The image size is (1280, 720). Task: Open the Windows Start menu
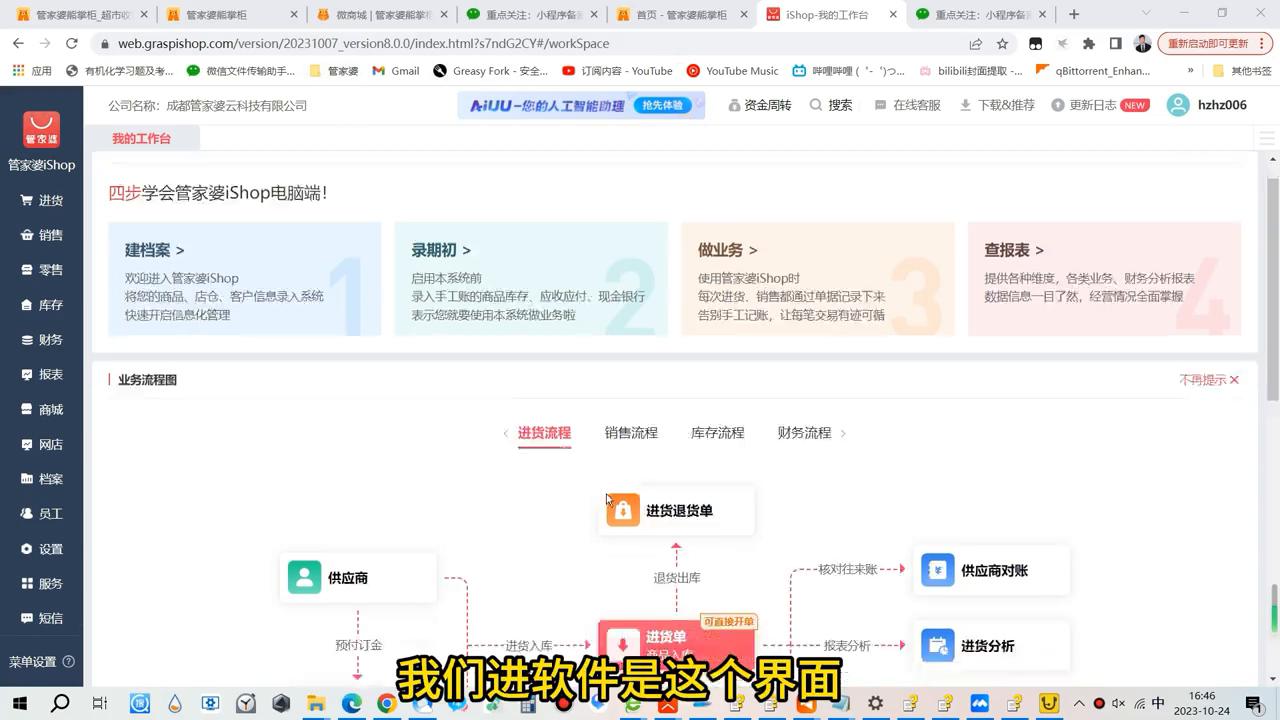point(19,703)
